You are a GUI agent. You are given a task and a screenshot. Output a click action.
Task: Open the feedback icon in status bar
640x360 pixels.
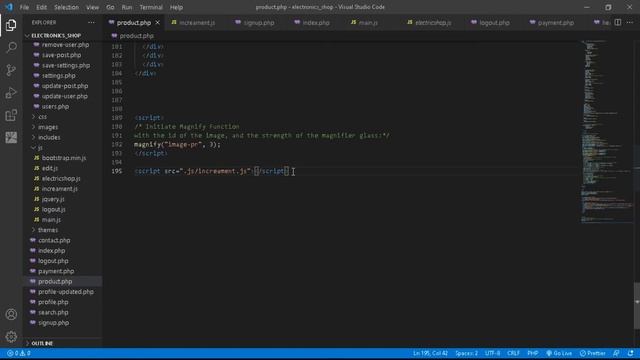click(x=616, y=353)
